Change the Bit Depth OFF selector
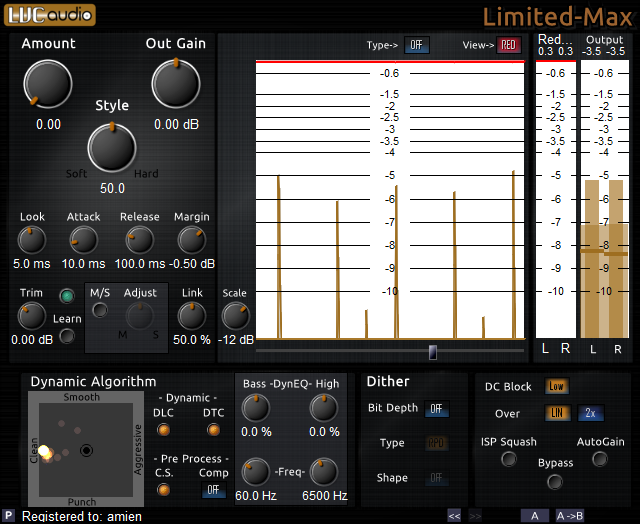 (437, 409)
